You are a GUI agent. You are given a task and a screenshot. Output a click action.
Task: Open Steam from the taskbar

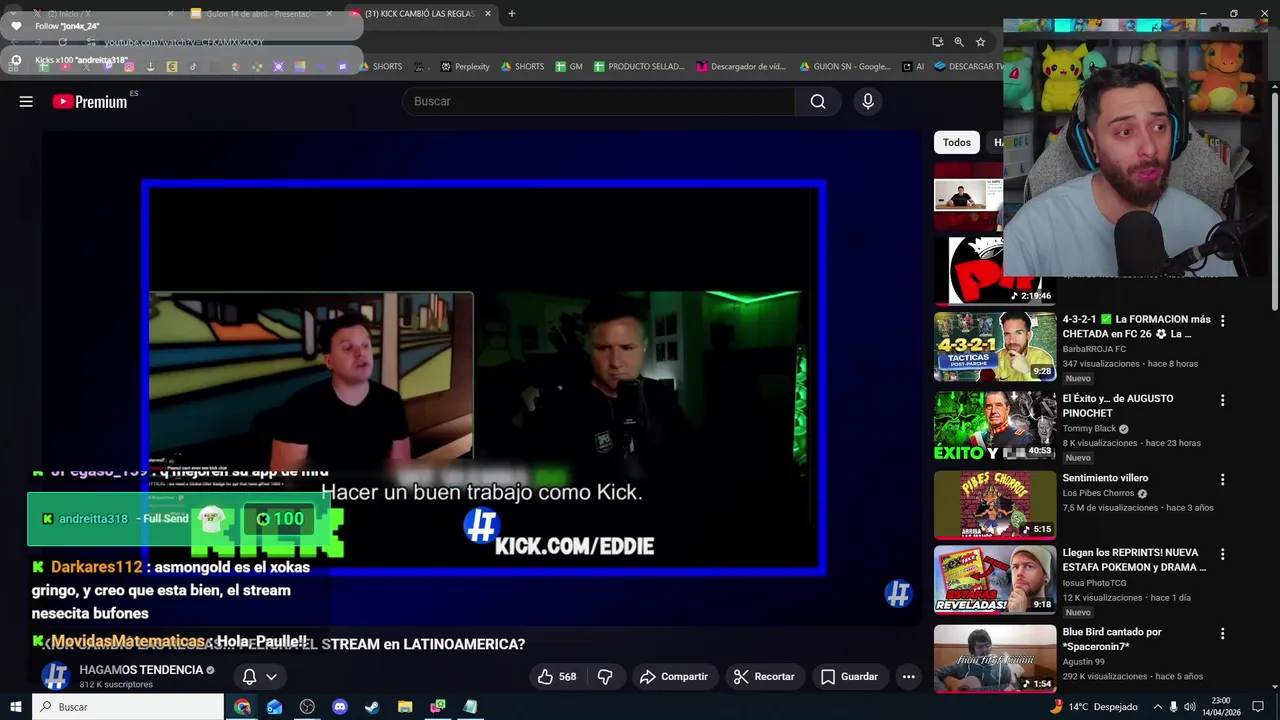pos(372,707)
